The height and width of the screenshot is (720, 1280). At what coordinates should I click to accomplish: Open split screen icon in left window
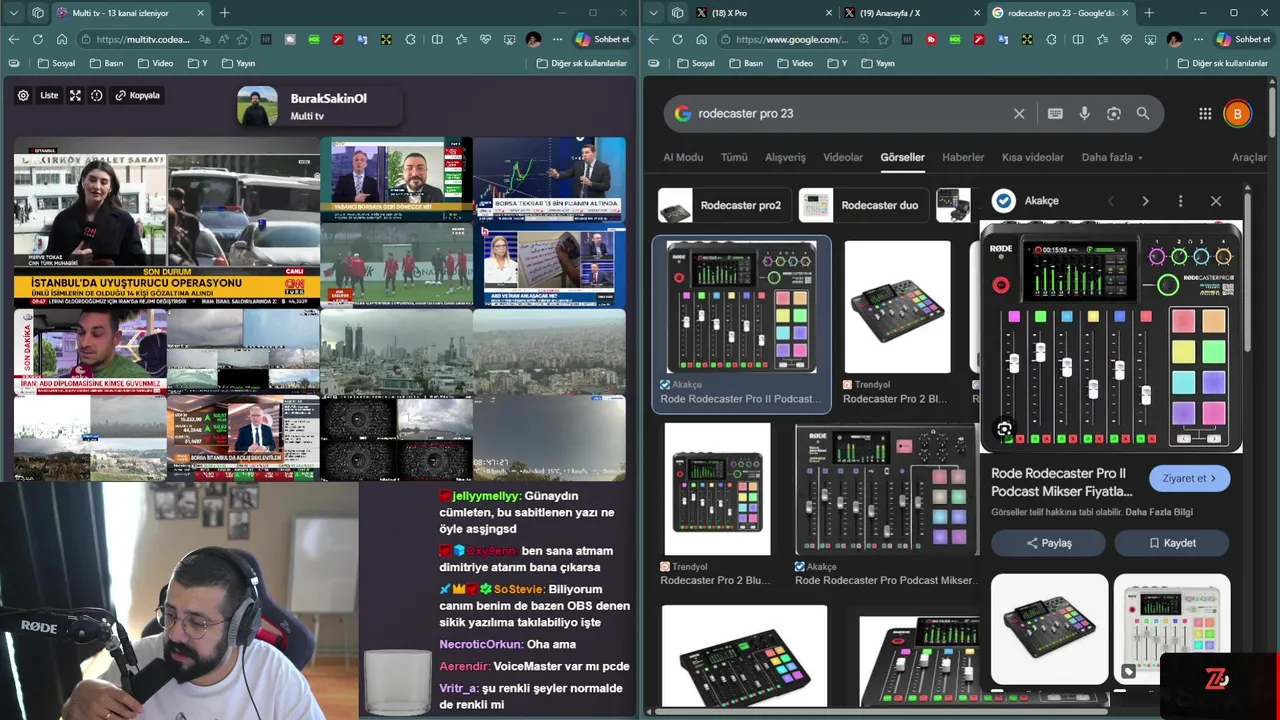[x=437, y=39]
